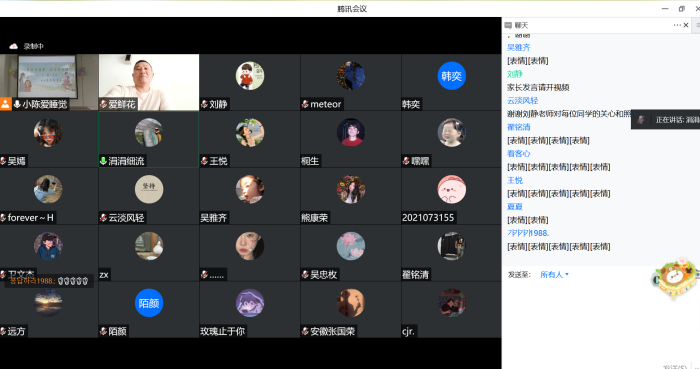
Task: Click 云淡风轻 sender name in chat
Action: pyautogui.click(x=522, y=100)
